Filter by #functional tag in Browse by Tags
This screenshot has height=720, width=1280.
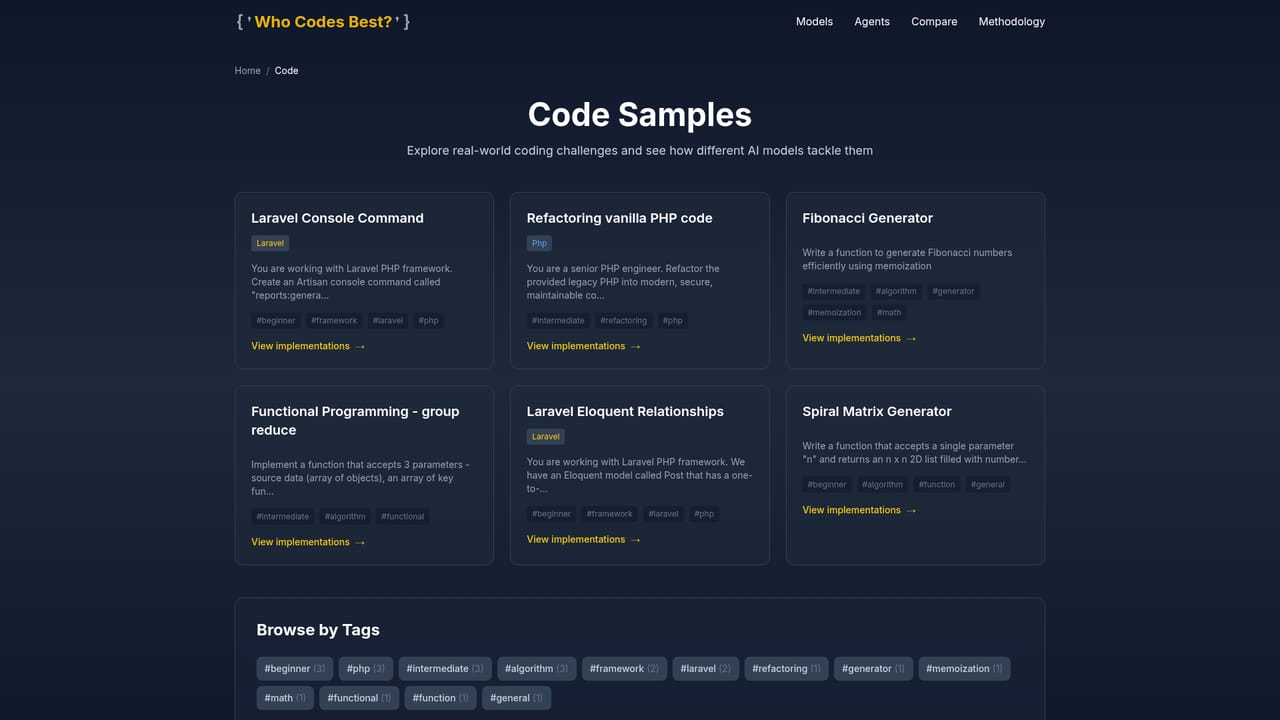click(360, 698)
